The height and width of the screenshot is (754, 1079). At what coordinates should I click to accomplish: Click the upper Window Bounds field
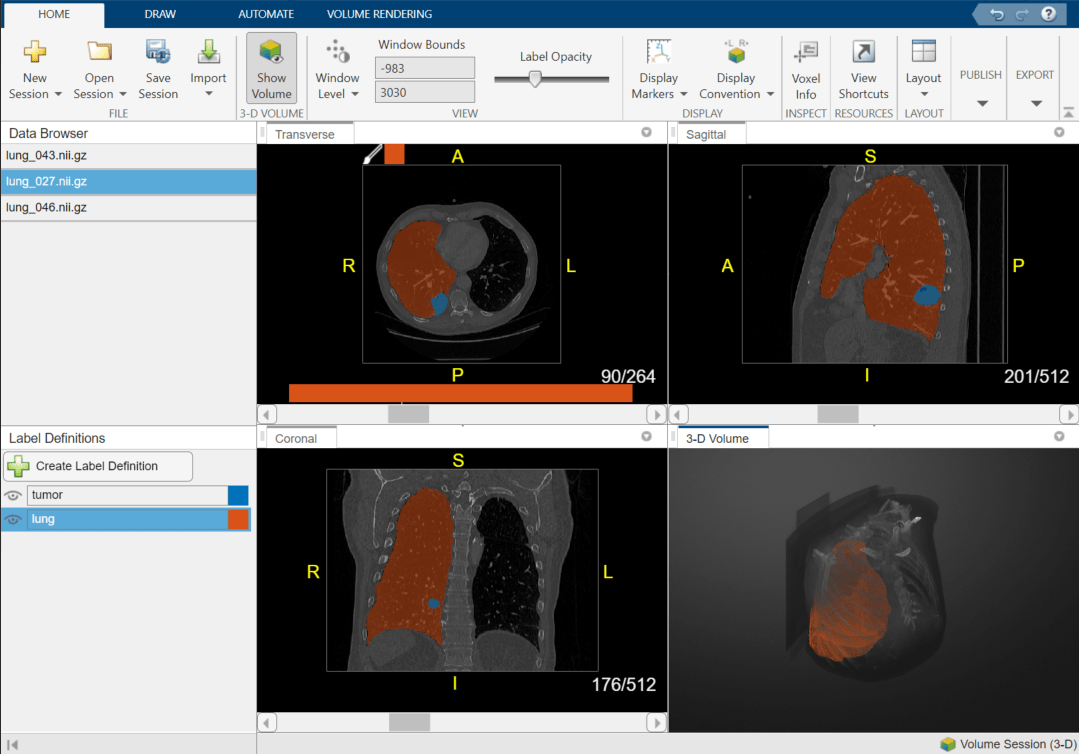(424, 68)
